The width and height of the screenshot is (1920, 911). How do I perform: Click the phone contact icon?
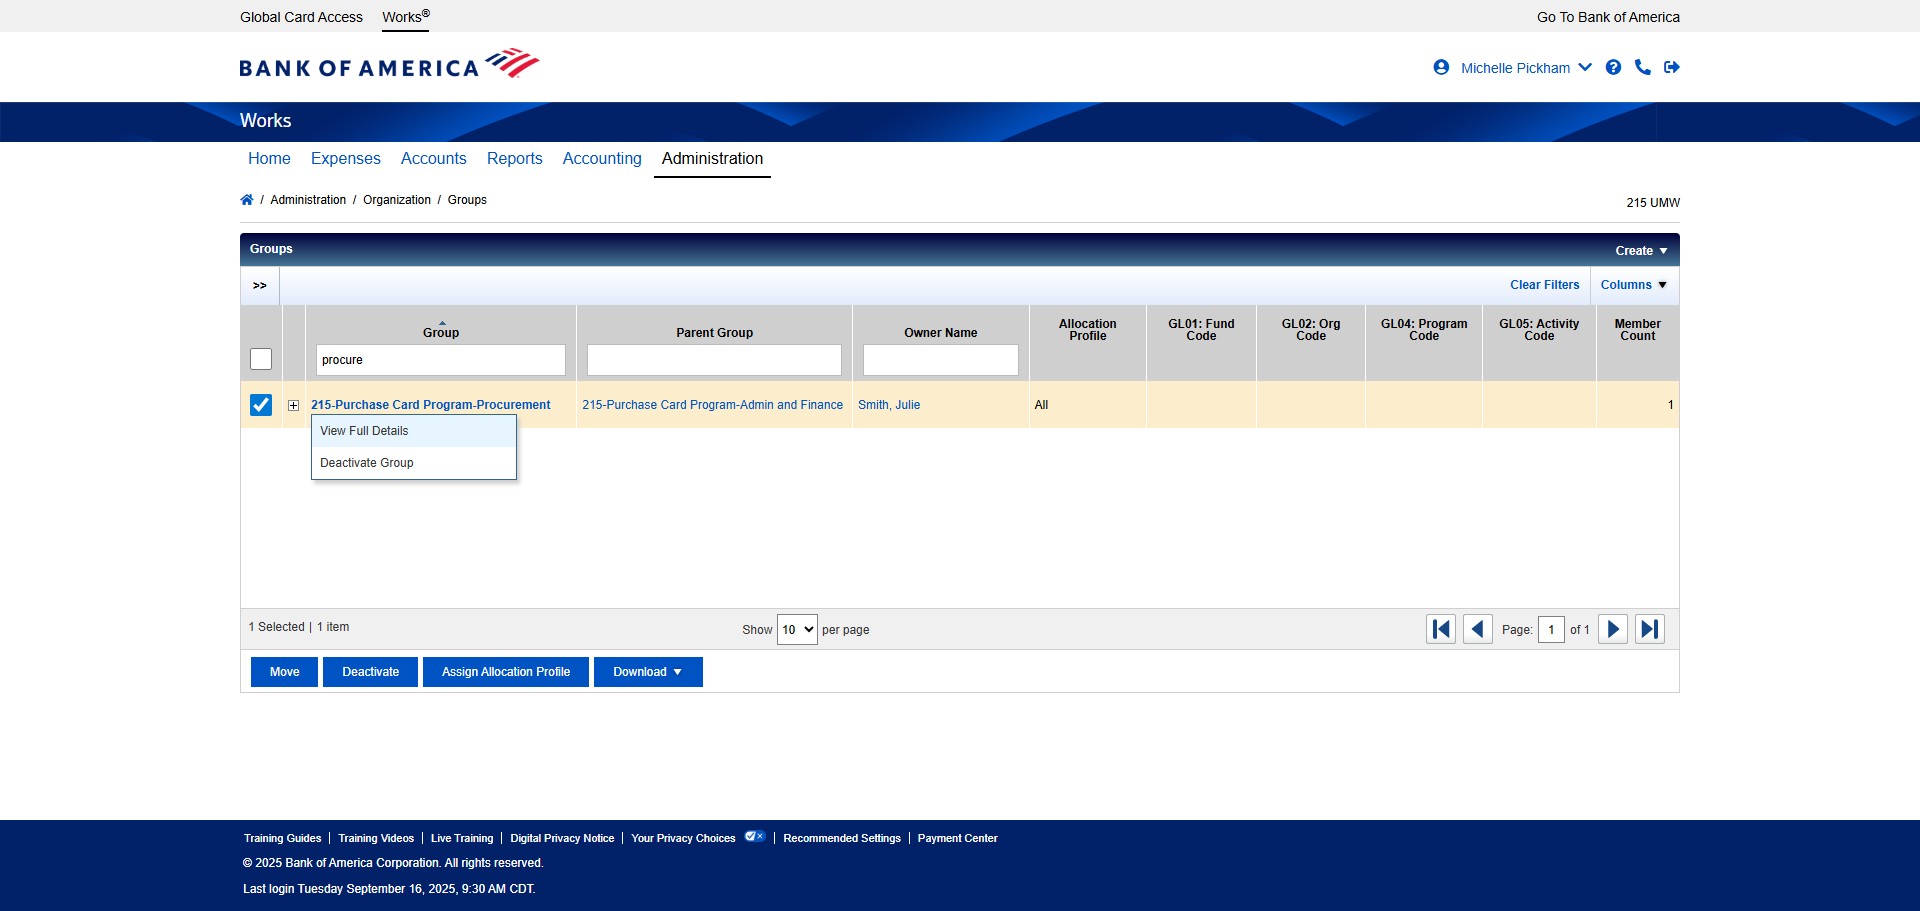[x=1643, y=67]
